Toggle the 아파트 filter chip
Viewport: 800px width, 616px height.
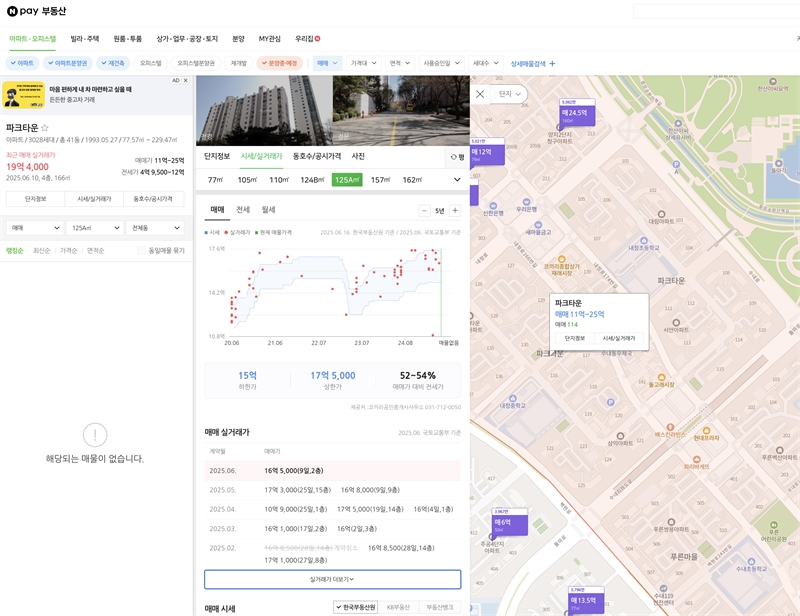click(21, 63)
